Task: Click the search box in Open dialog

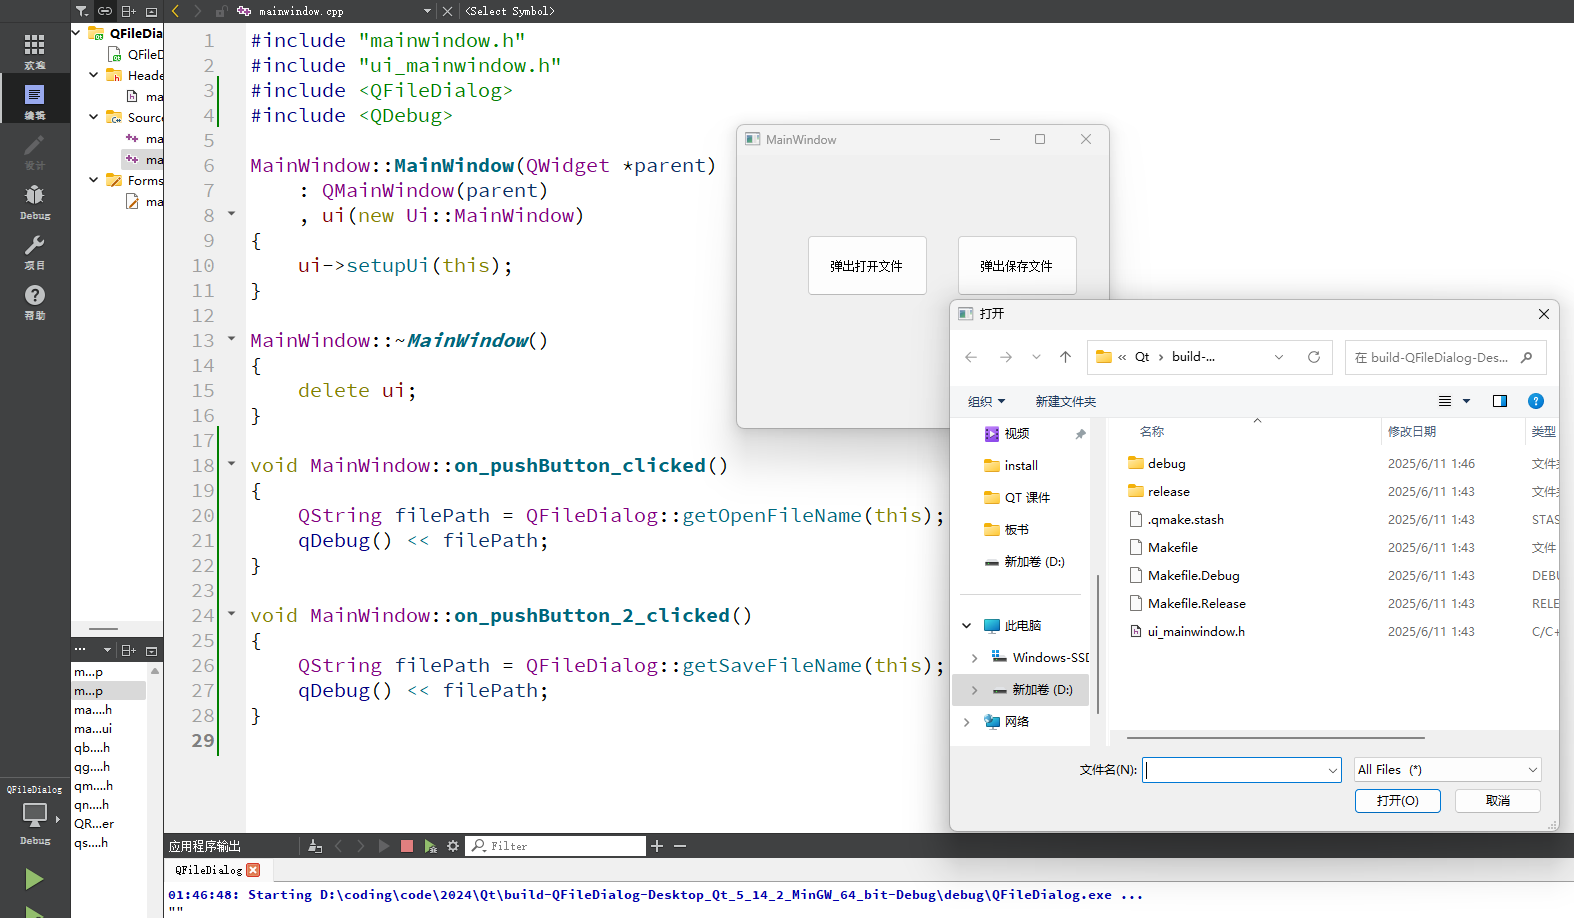Action: click(1446, 357)
